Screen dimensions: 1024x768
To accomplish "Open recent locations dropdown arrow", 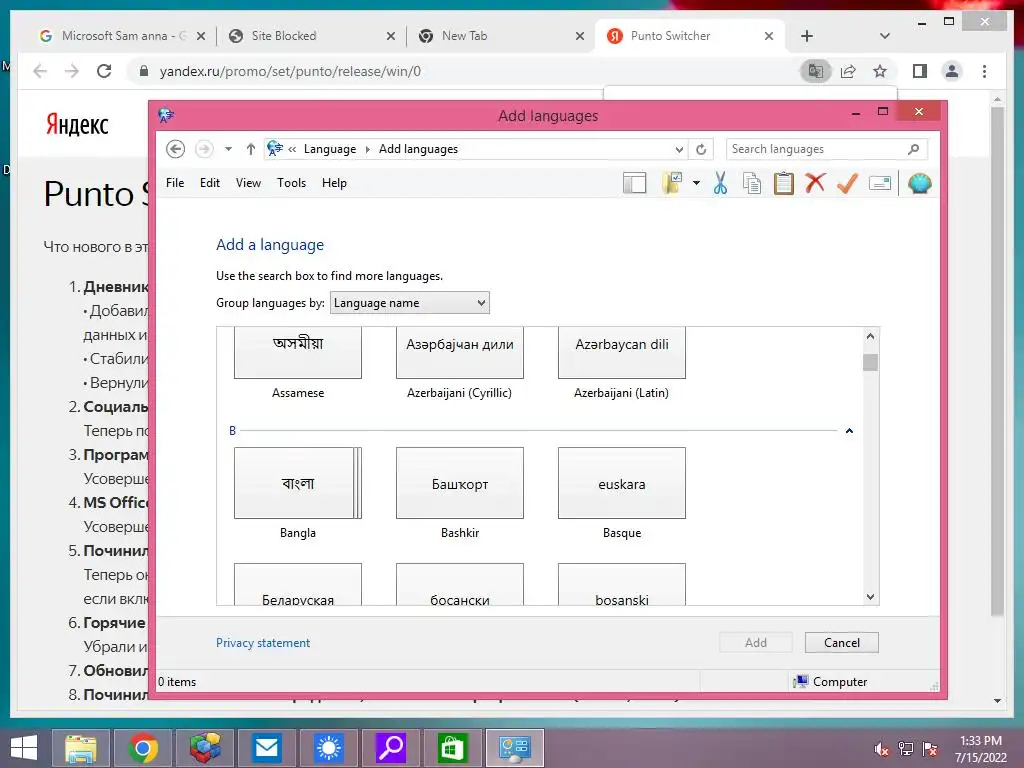I will (228, 149).
